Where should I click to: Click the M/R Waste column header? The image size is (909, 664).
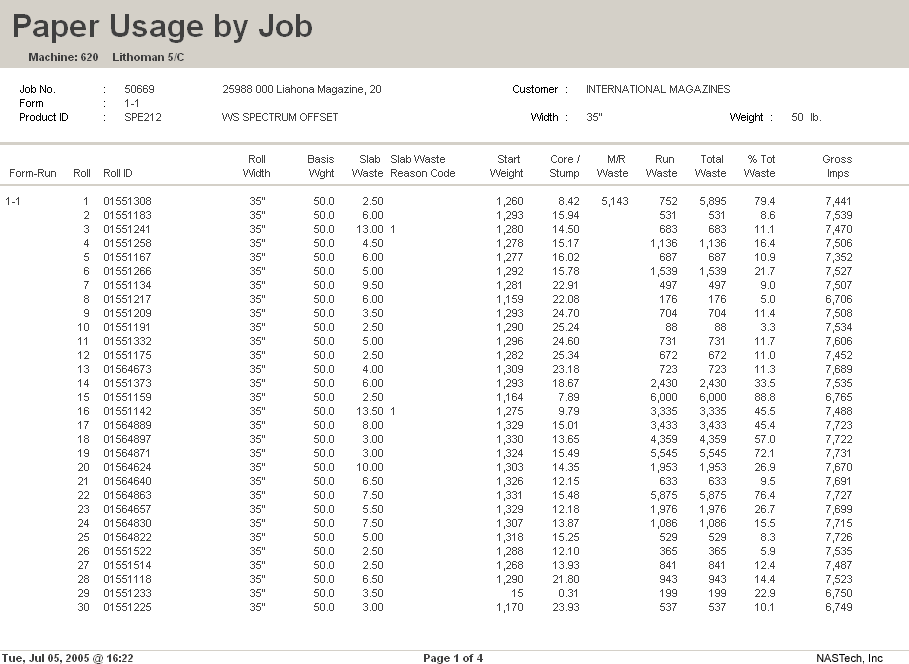613,166
